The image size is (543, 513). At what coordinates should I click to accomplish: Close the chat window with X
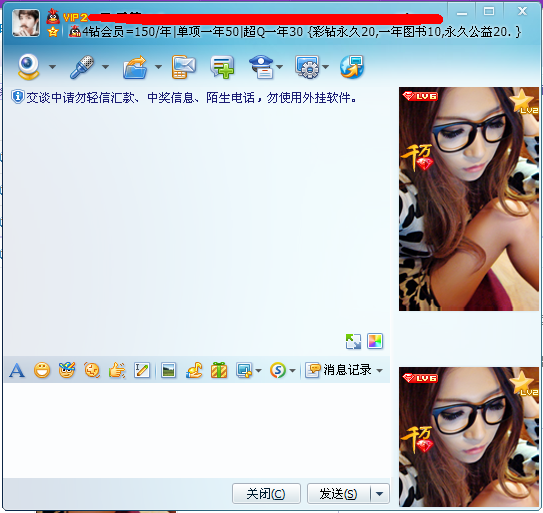(522, 12)
